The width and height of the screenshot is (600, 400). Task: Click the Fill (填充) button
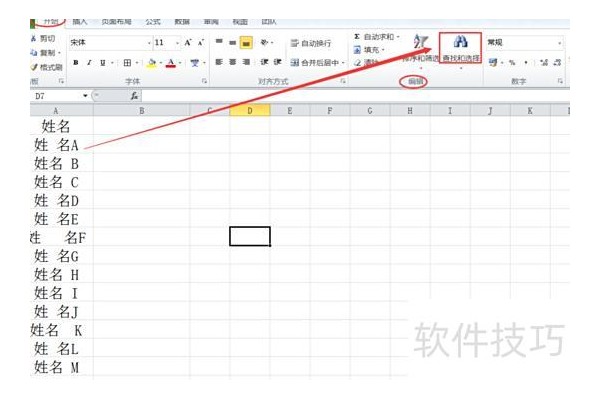tap(367, 50)
